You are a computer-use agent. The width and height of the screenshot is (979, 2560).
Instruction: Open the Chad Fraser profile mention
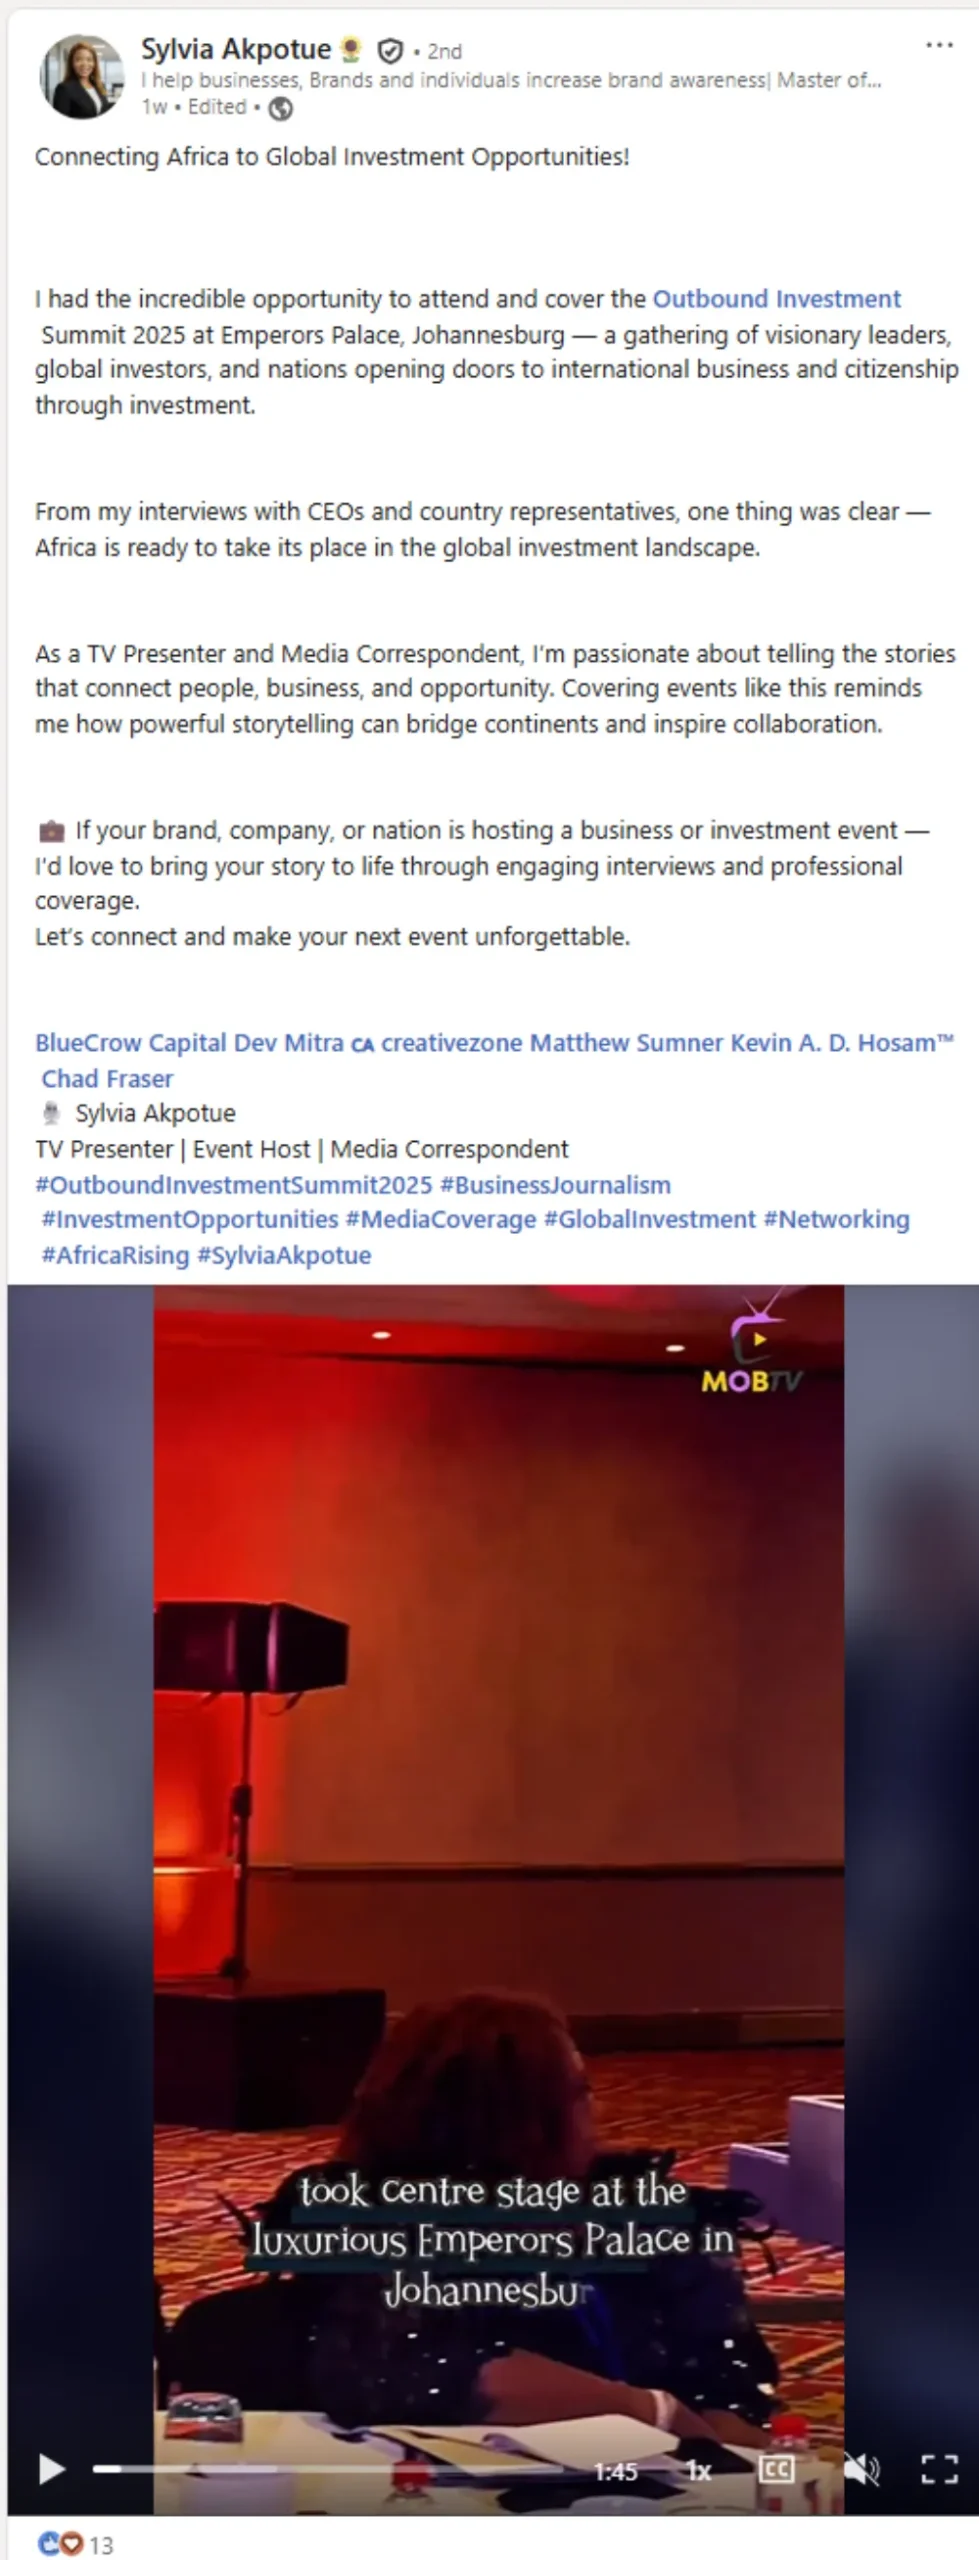(107, 1079)
